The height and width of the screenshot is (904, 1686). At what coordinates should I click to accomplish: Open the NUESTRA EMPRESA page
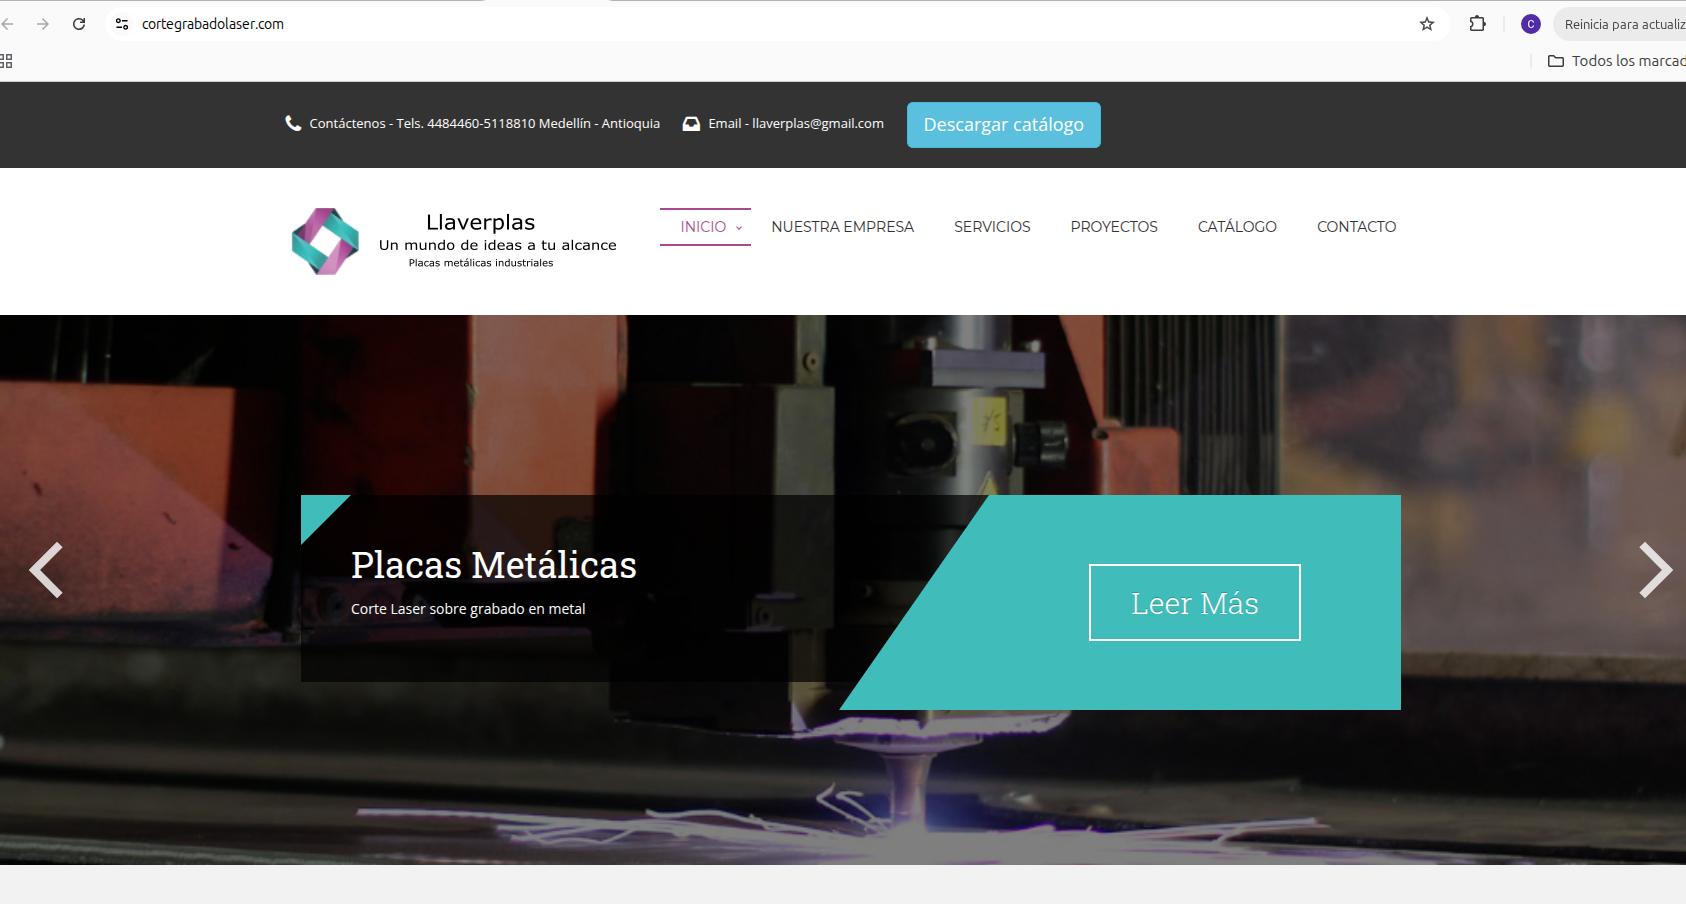click(842, 227)
